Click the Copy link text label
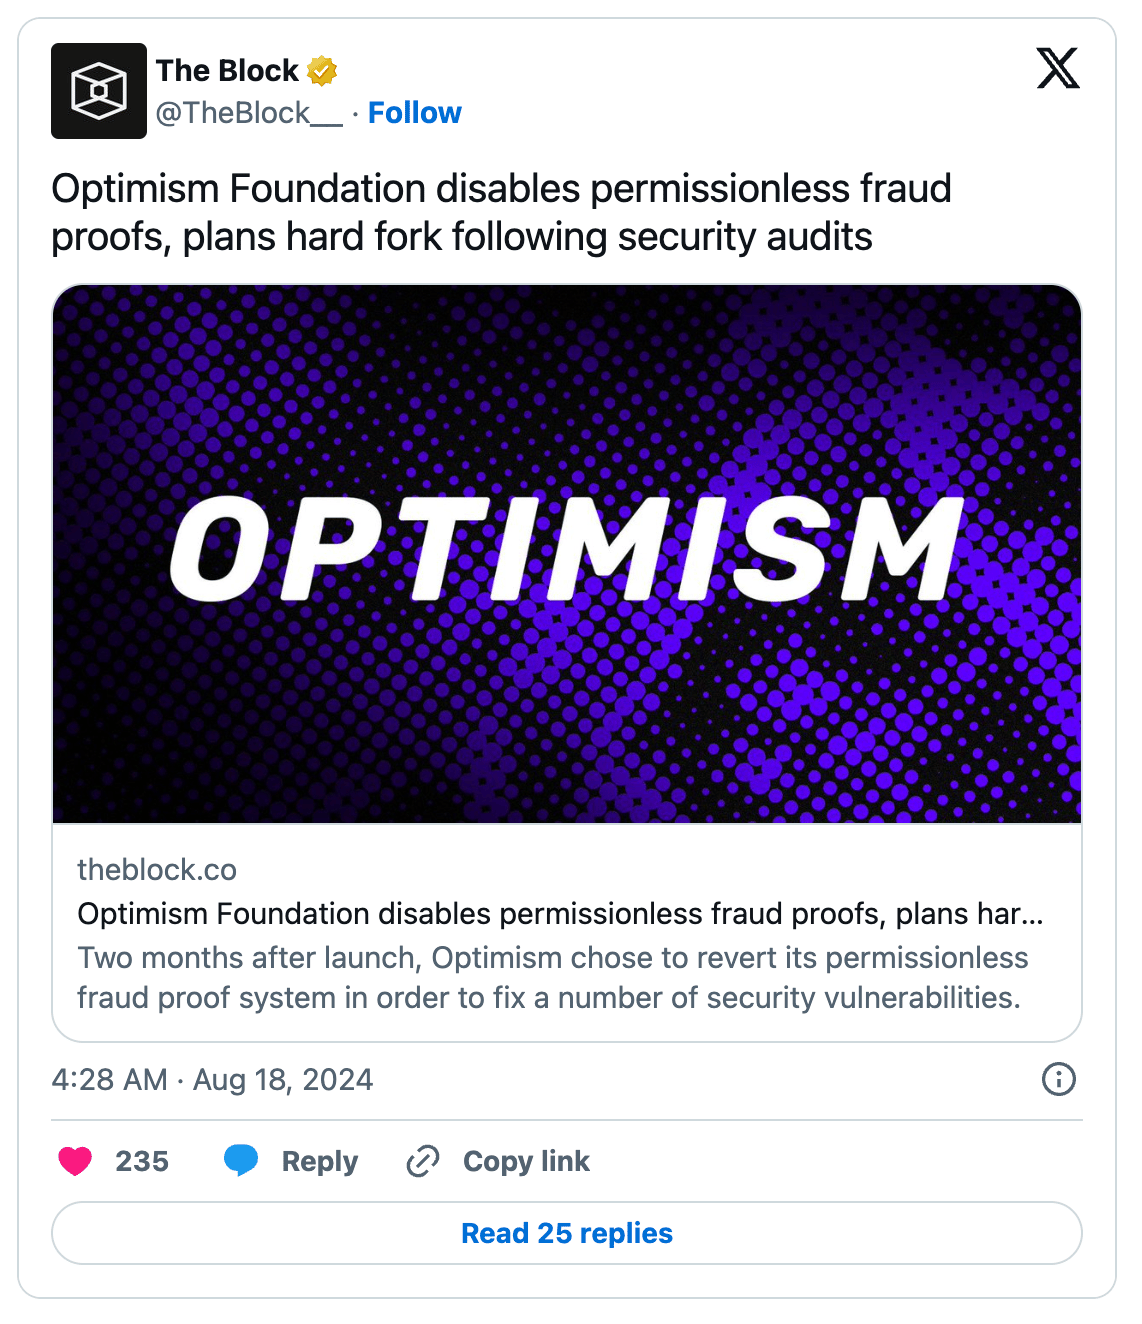1142x1324 pixels. [526, 1161]
